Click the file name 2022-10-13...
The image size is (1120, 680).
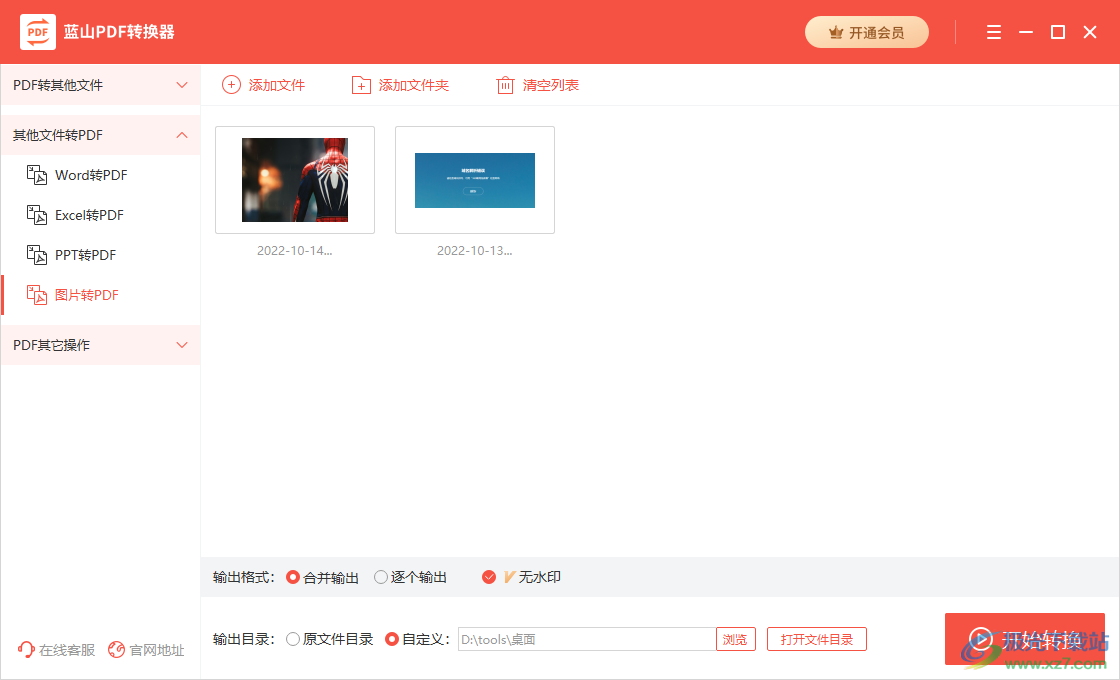pyautogui.click(x=475, y=251)
